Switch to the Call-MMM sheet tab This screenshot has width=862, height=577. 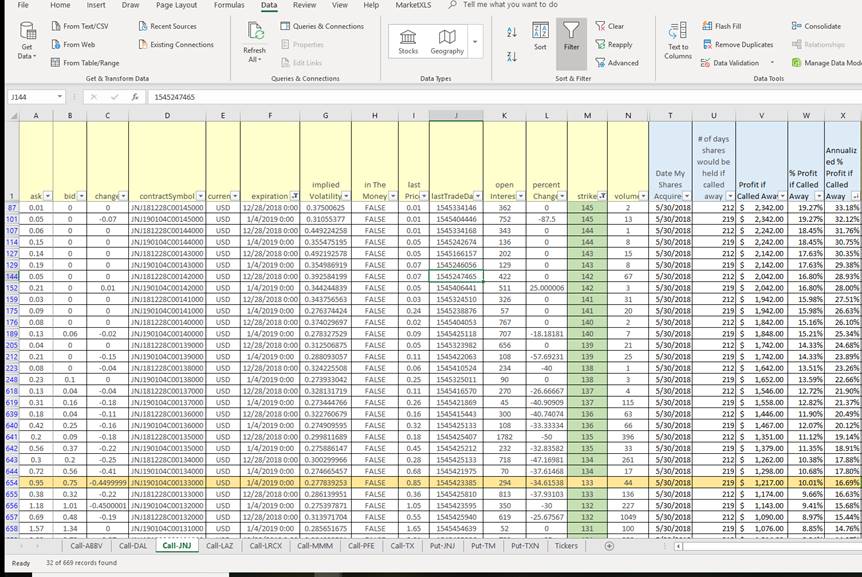tap(315, 546)
